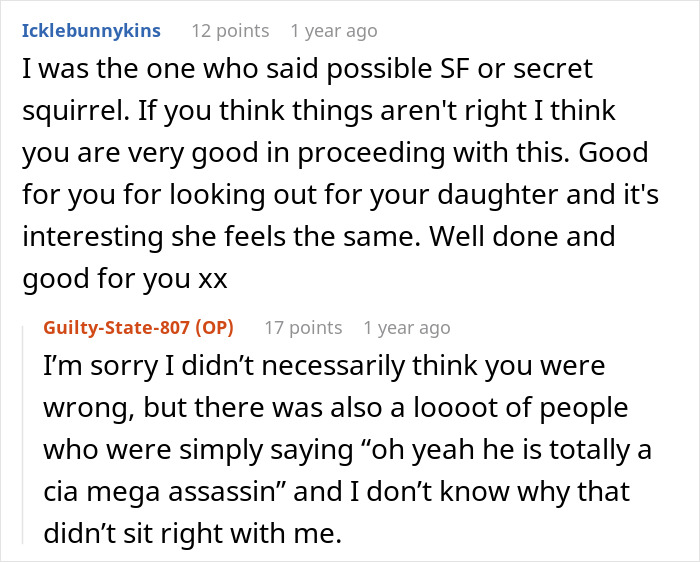Open OP reply's 1 year ago timestamp
Screen dimensions: 700x562
[x=406, y=327]
